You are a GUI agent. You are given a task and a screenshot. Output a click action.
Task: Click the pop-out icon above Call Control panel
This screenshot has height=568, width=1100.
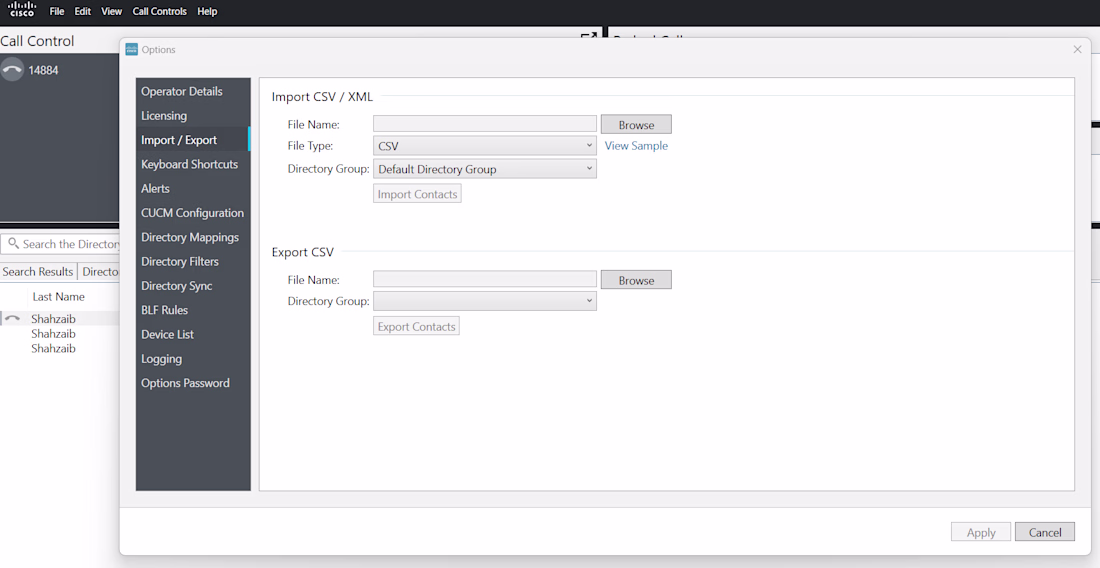589,36
